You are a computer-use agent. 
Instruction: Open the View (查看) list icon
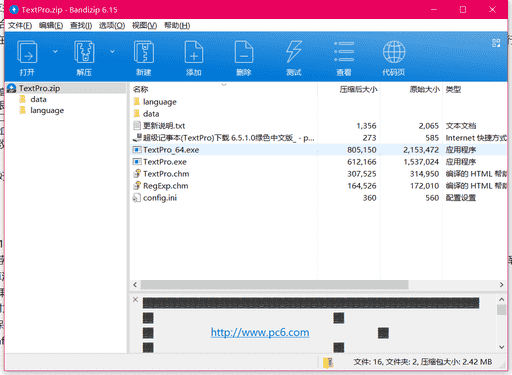pyautogui.click(x=344, y=52)
